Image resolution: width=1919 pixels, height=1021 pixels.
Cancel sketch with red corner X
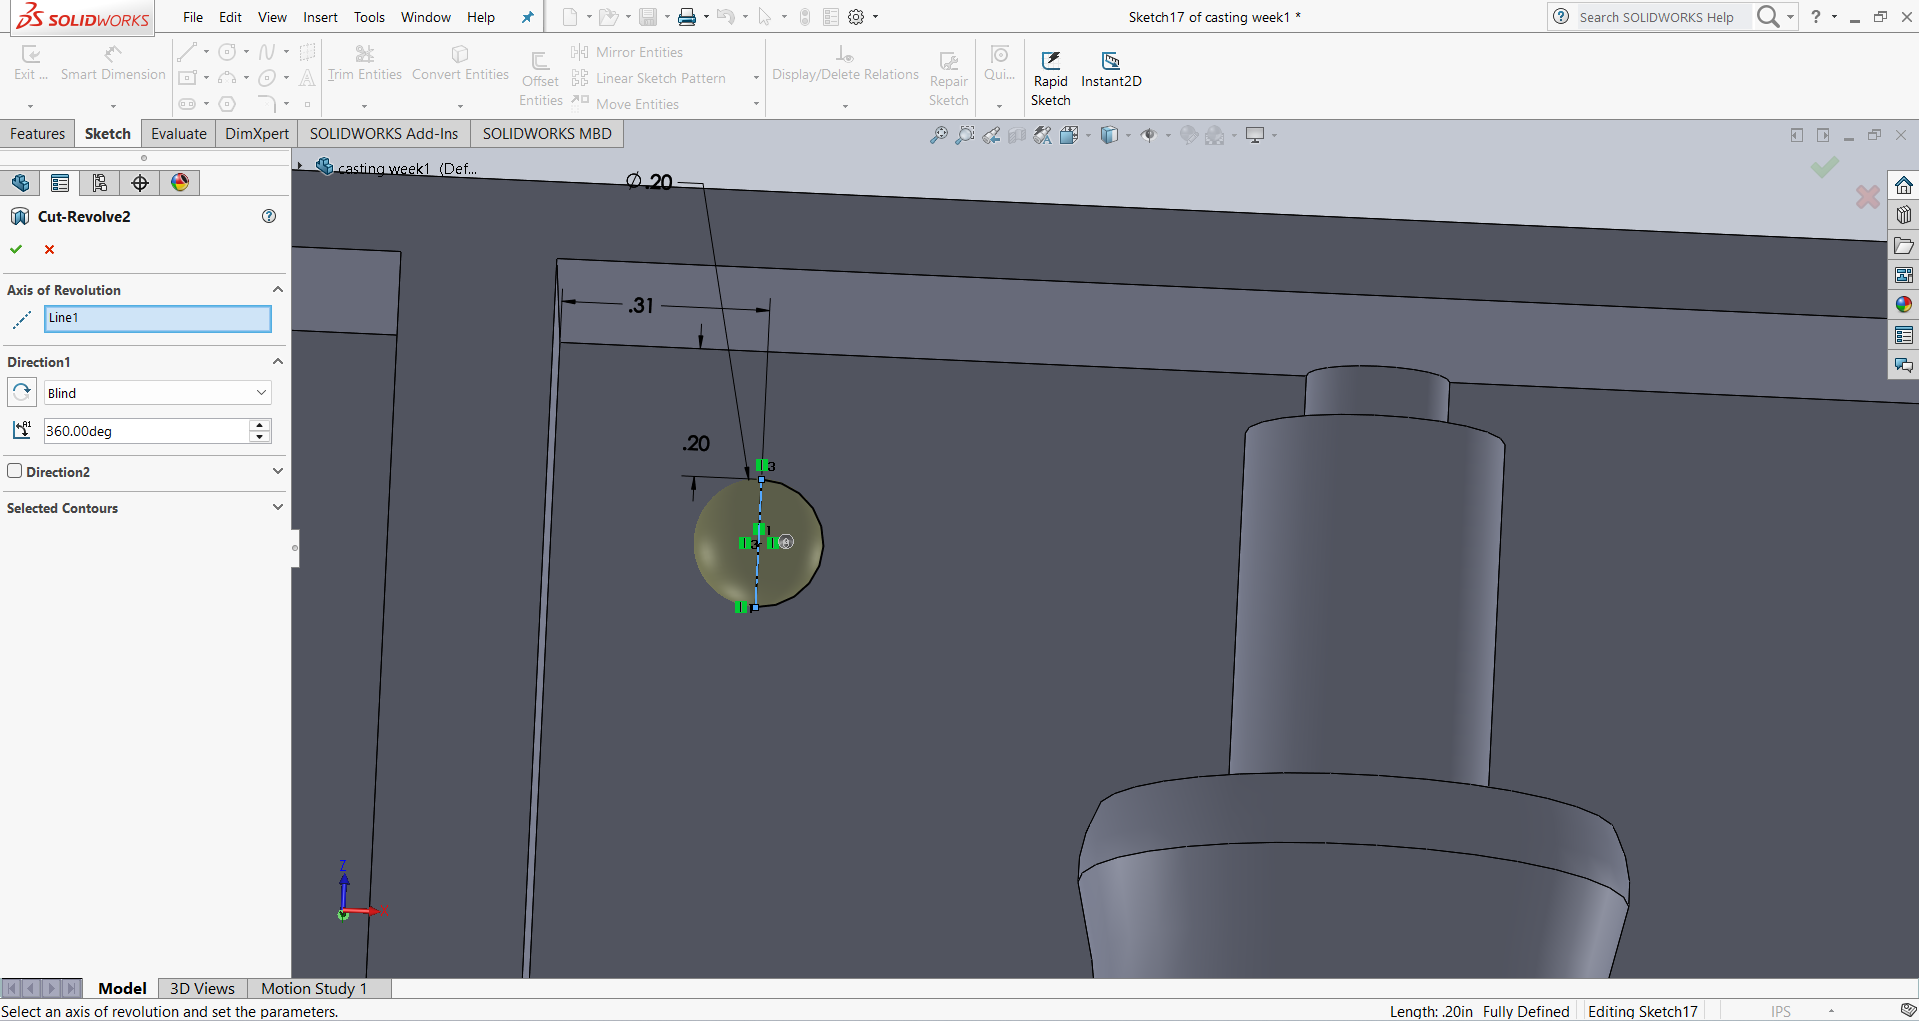tap(1867, 197)
